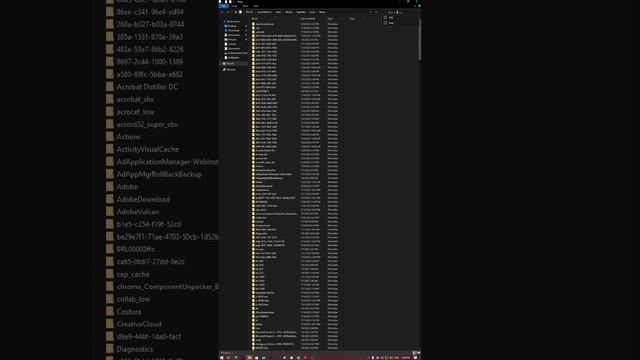Viewport: 640px width, 360px height.
Task: Open the File tab in File Explorer
Action: 224,6
